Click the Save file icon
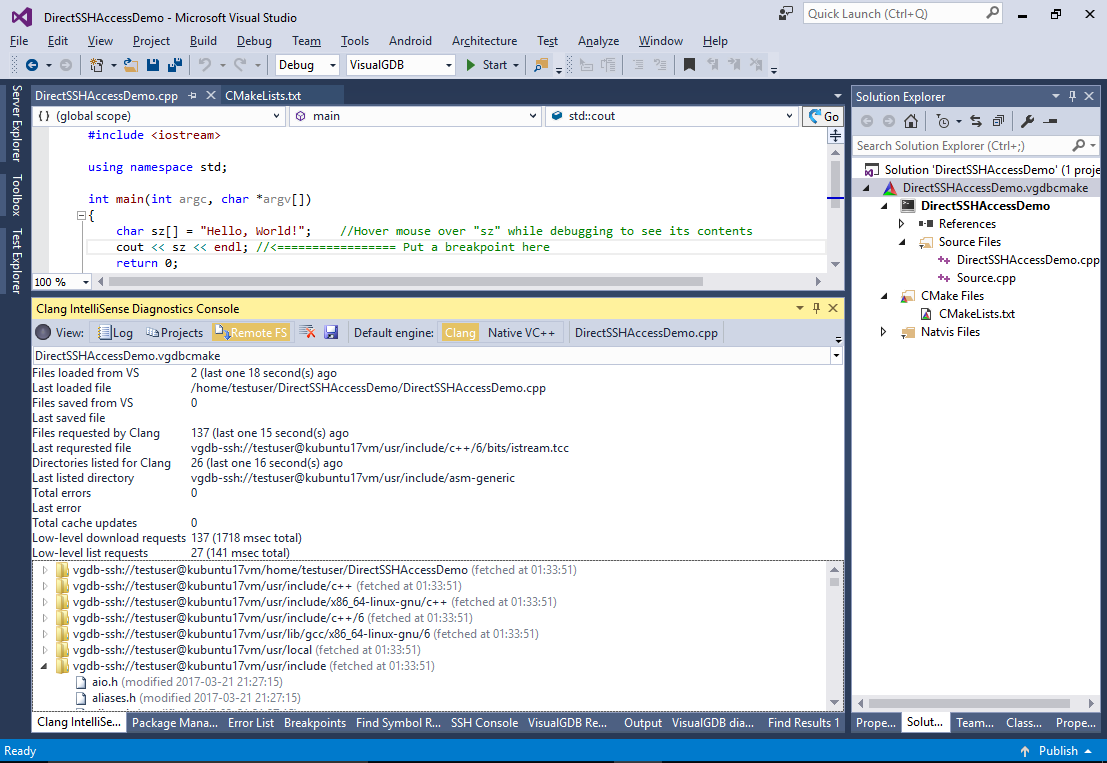Viewport: 1107px width, 763px height. click(152, 65)
